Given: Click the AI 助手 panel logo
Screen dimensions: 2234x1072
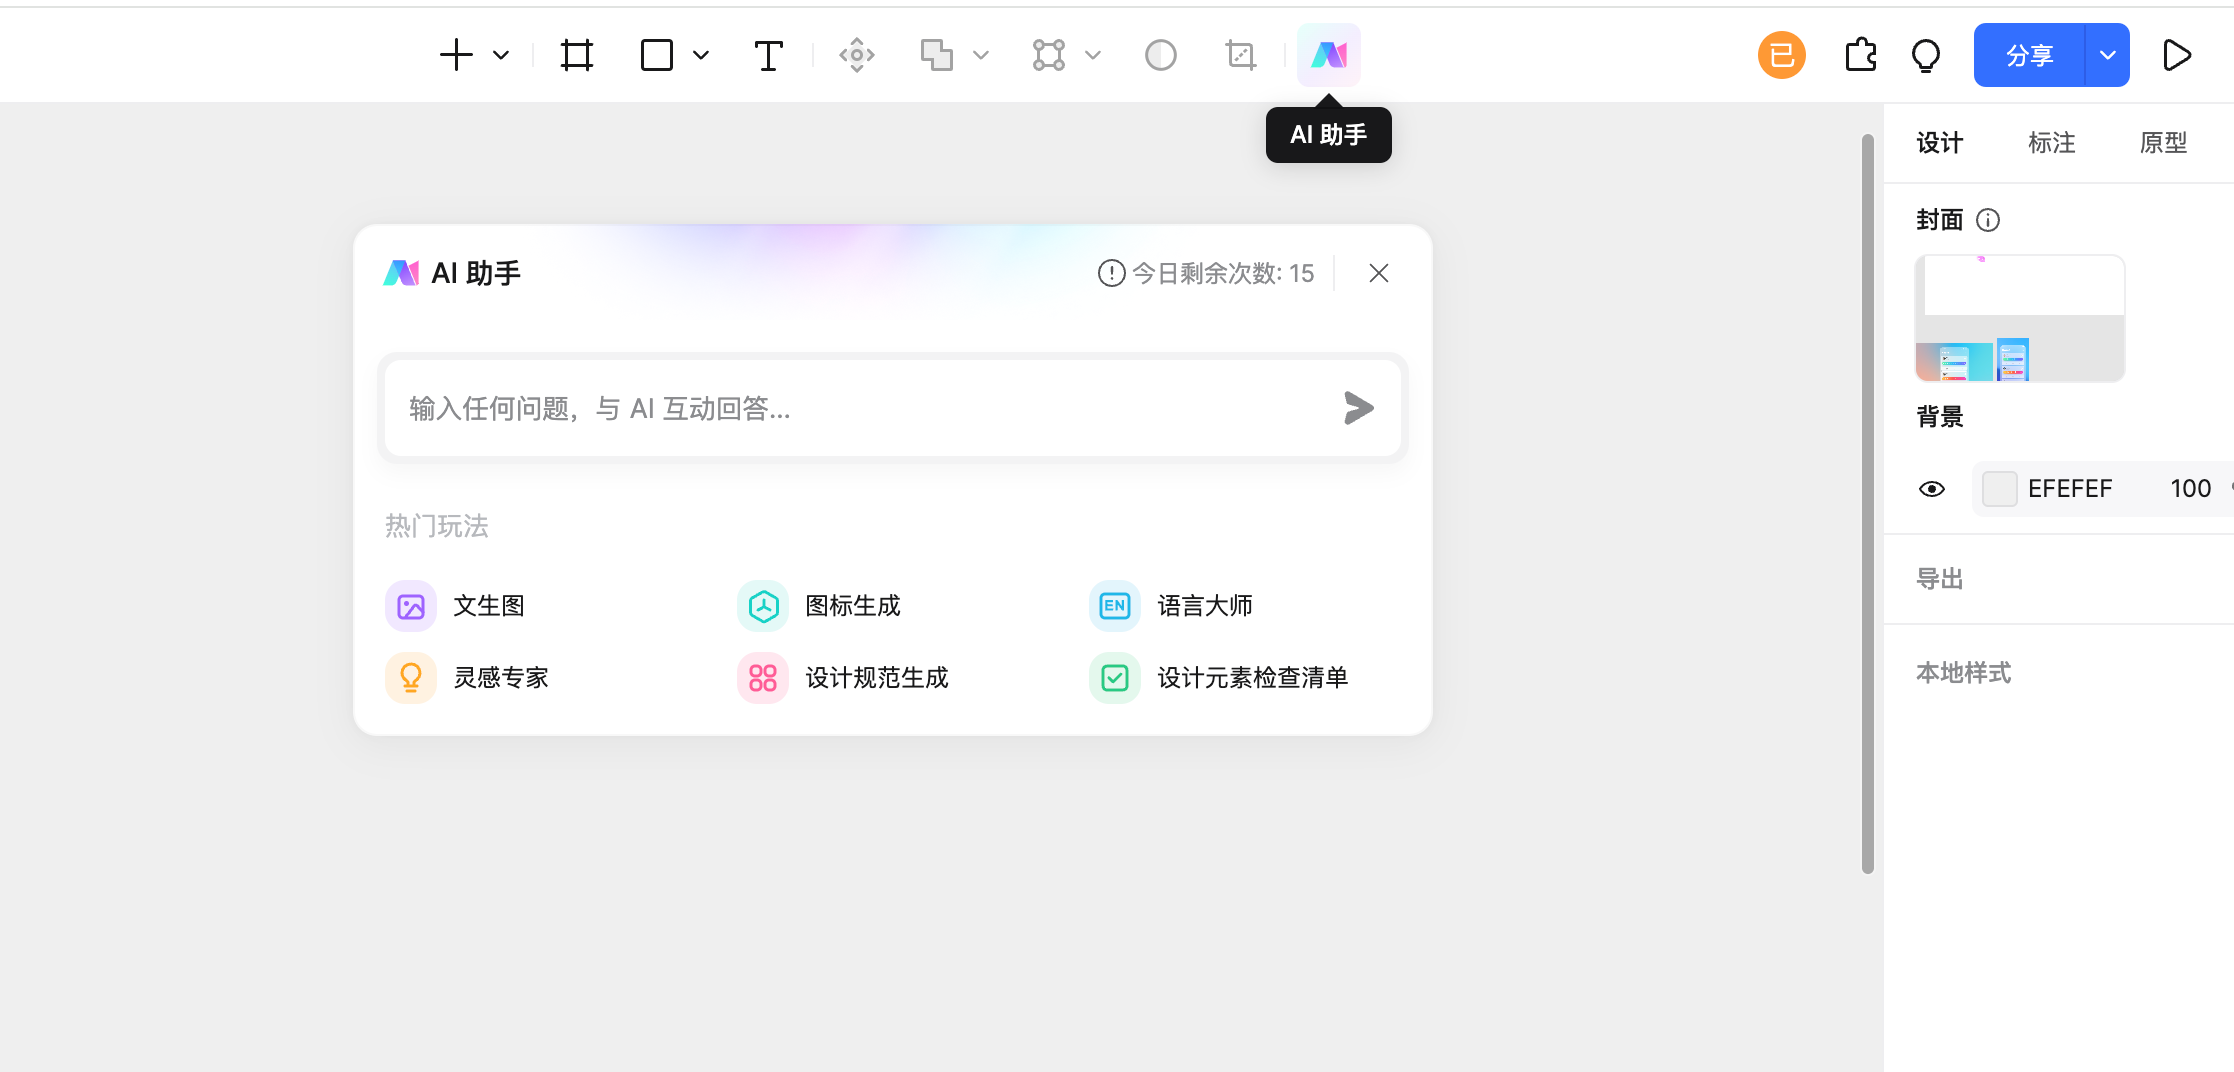Looking at the screenshot, I should [x=401, y=273].
